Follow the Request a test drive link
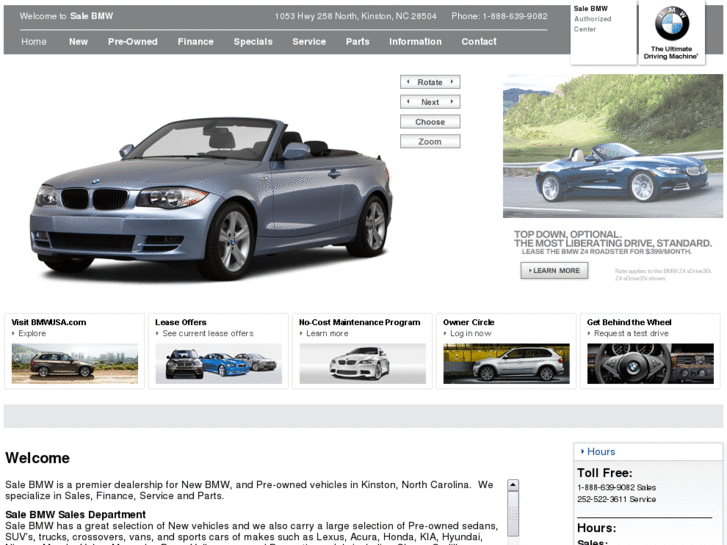 pos(631,333)
